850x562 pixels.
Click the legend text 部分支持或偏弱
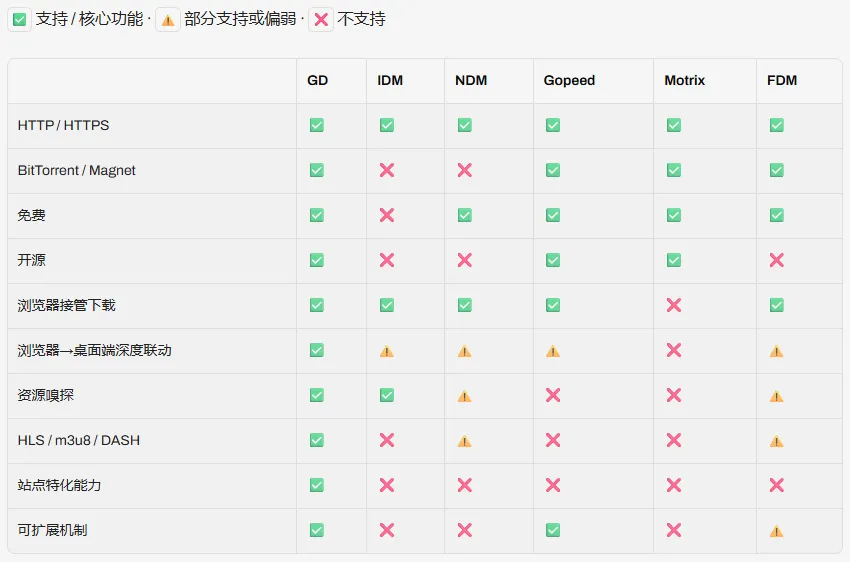pos(240,20)
